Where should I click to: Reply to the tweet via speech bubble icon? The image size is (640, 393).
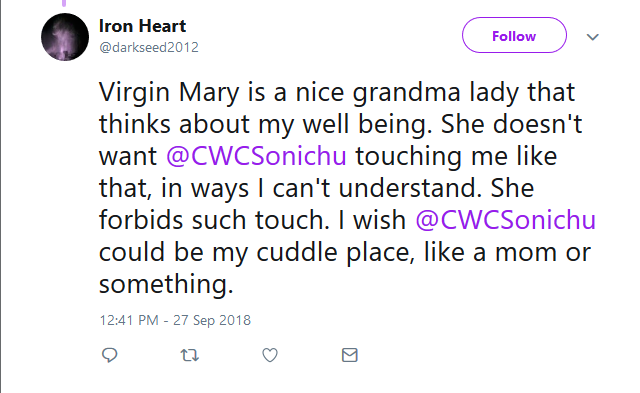[x=109, y=355]
